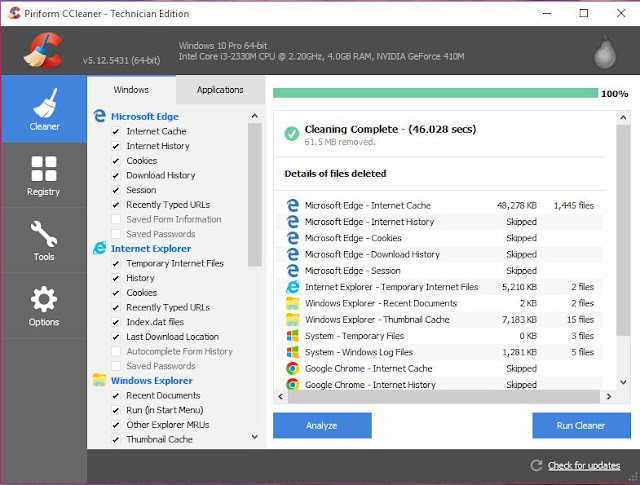This screenshot has height=485, width=640.
Task: Open the Check for updates link
Action: pyautogui.click(x=584, y=465)
